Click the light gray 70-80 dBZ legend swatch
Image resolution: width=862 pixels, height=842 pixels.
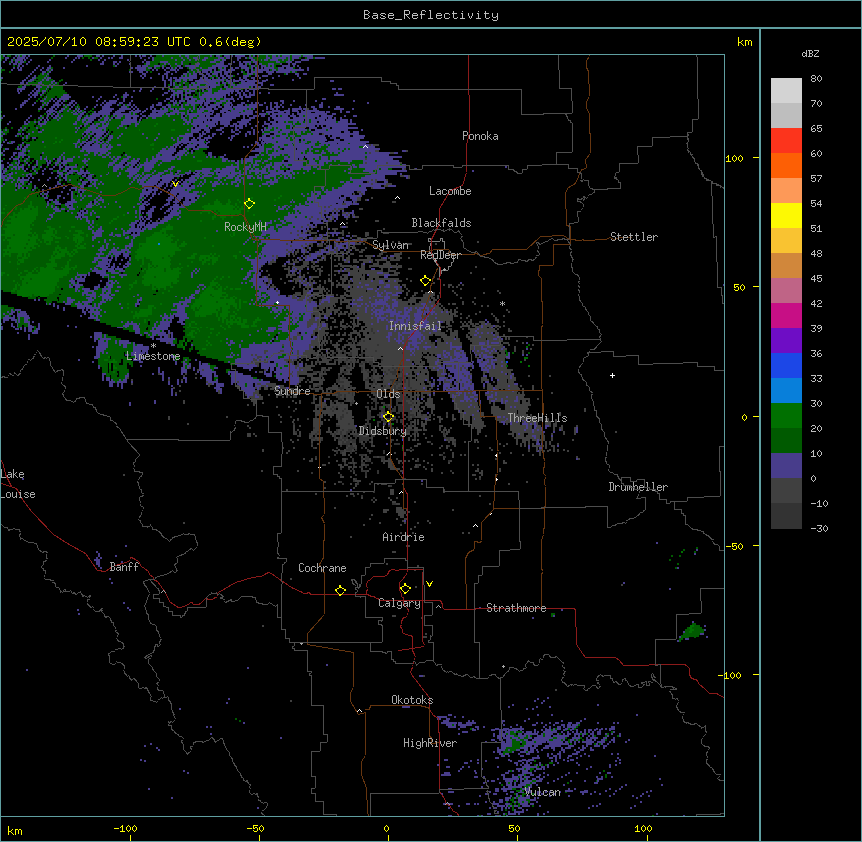(786, 91)
